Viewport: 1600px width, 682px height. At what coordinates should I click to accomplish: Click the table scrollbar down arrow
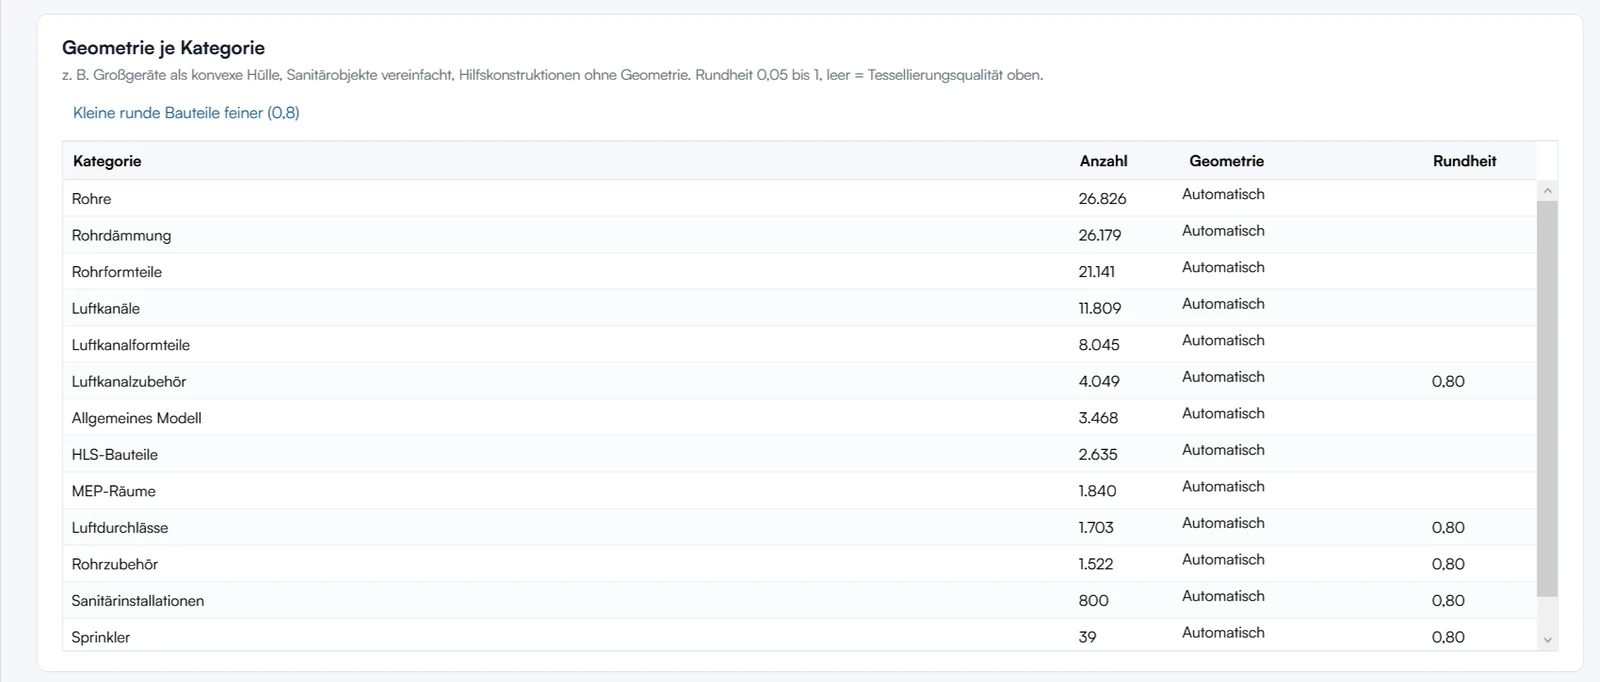click(x=1547, y=640)
